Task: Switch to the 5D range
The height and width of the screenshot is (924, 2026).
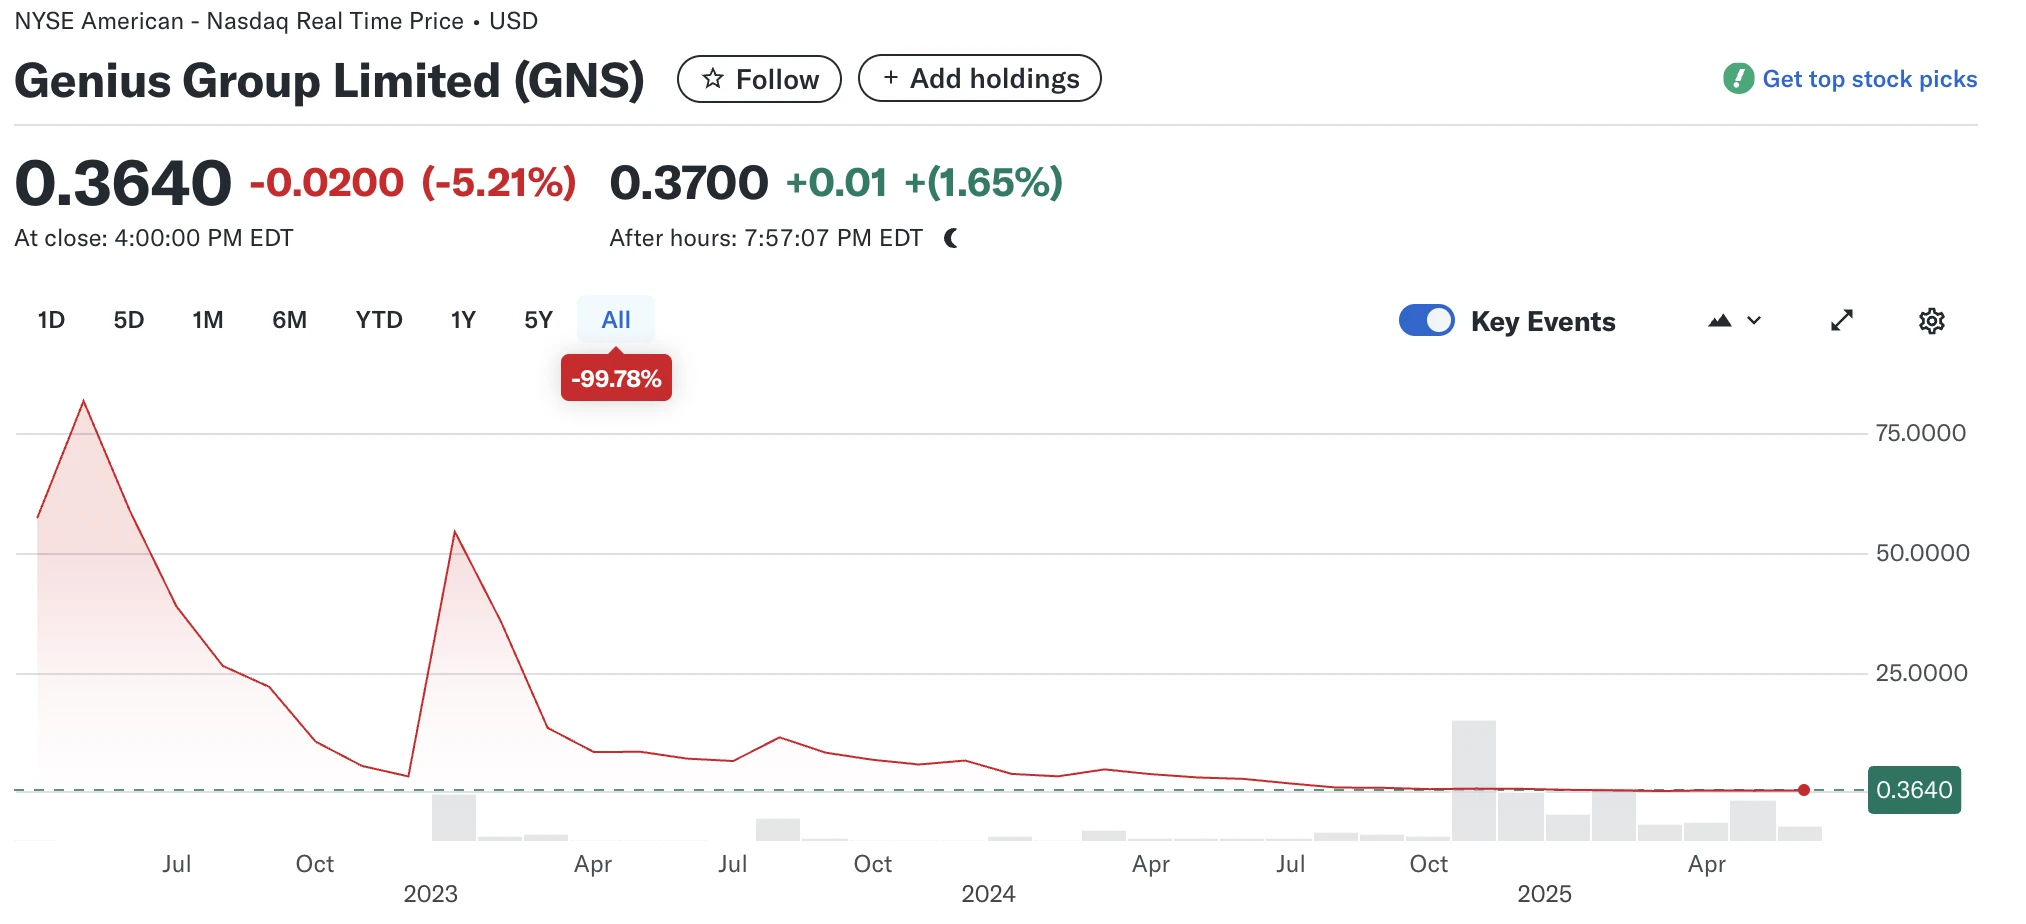Action: pos(129,320)
